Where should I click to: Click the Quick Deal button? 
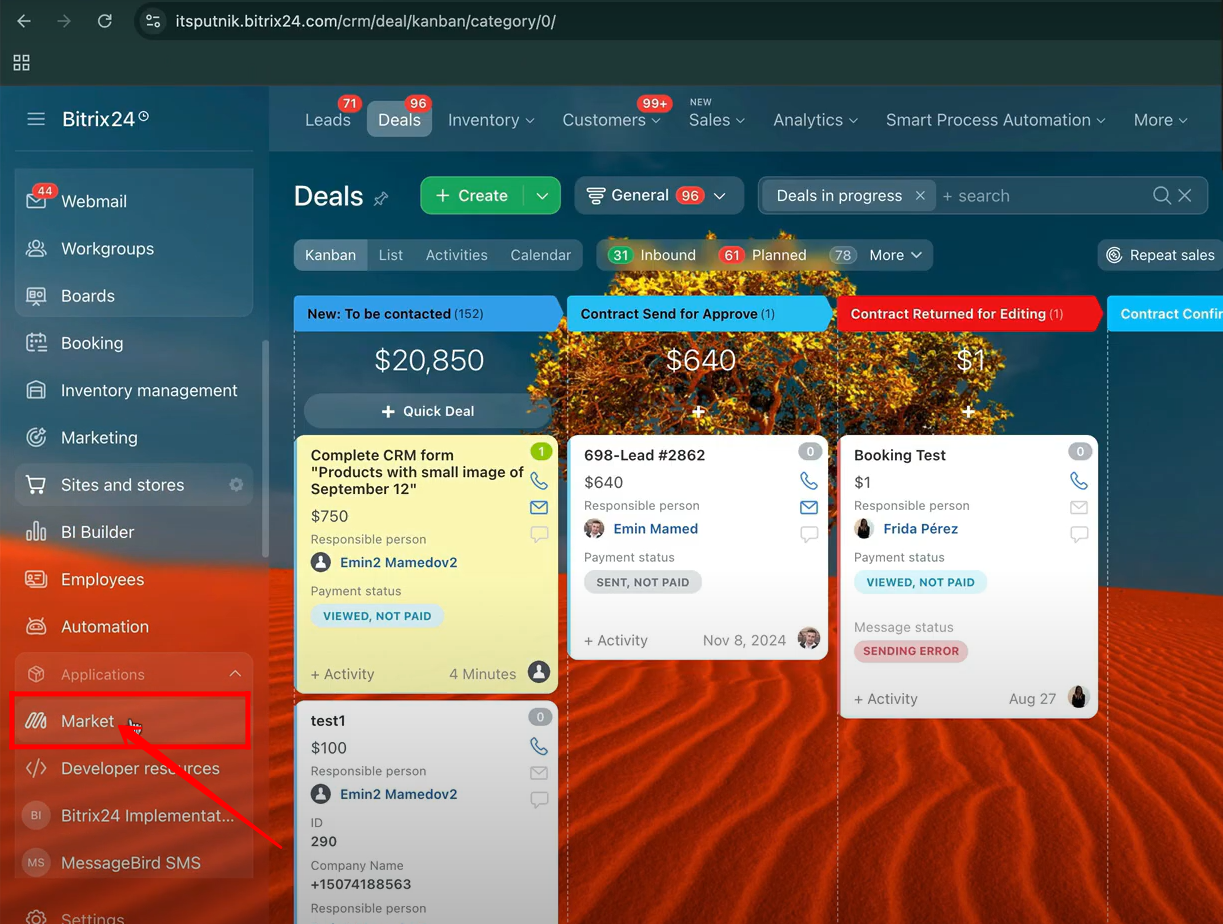[x=428, y=411]
